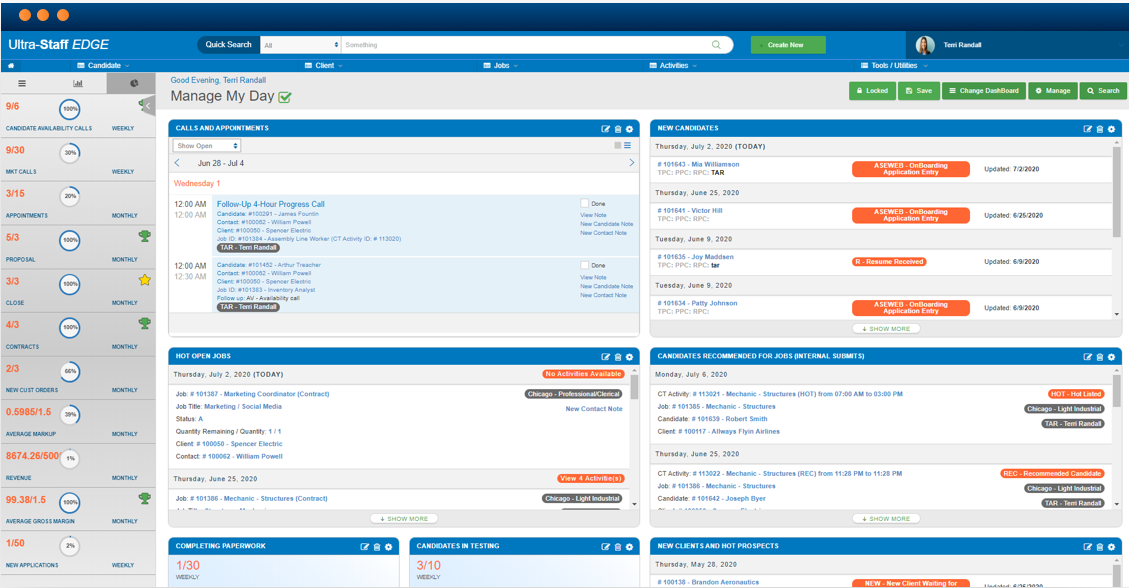The height and width of the screenshot is (588, 1129).
Task: Click the Create New button
Action: (x=788, y=45)
